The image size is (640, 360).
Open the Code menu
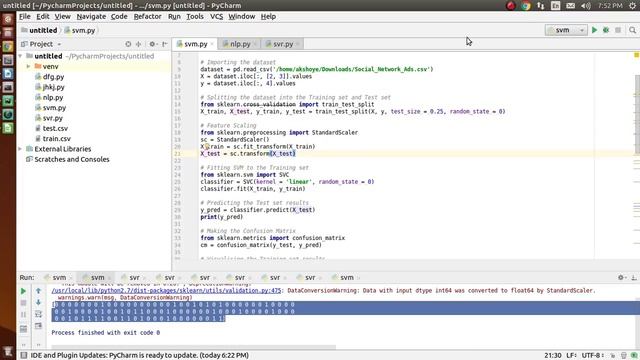(x=119, y=17)
